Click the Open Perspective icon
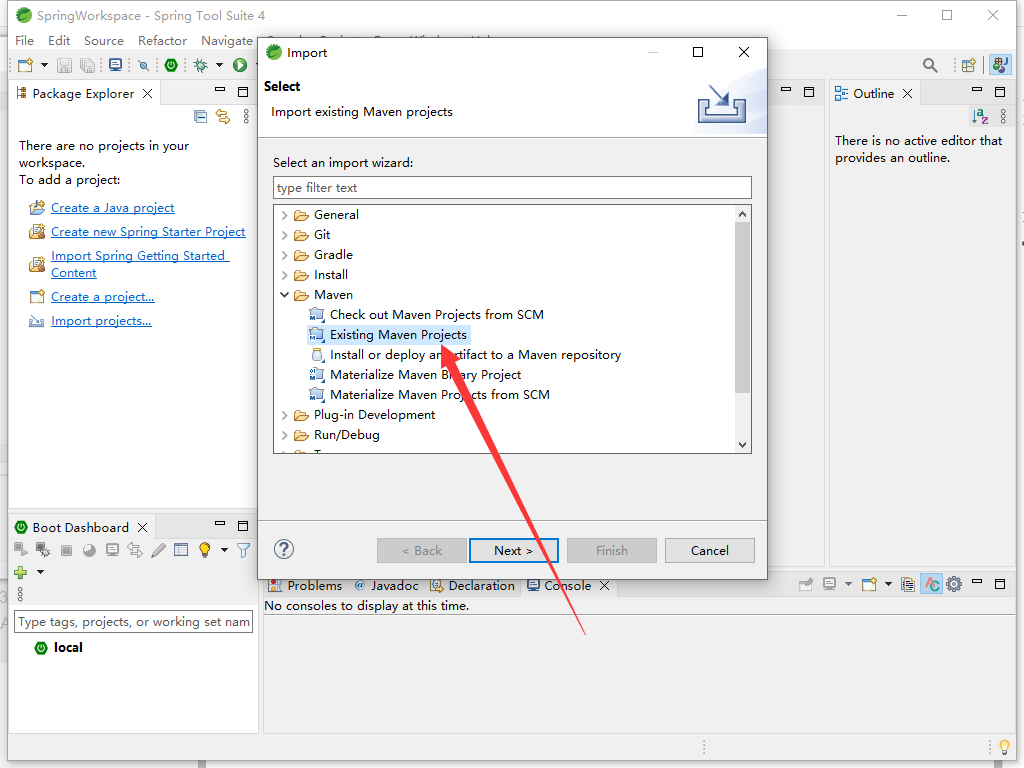Viewport: 1024px width, 768px height. (x=968, y=65)
